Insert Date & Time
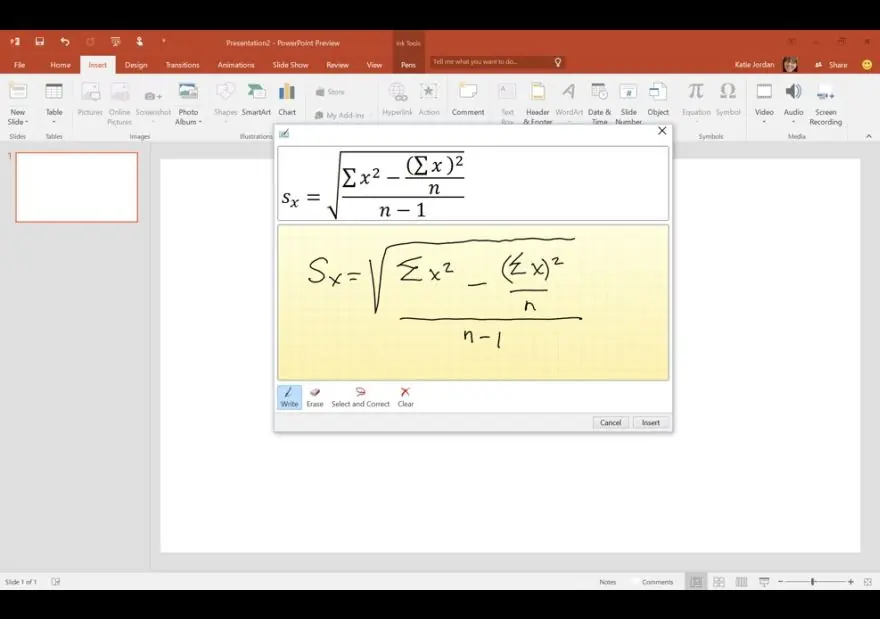880x619 pixels. (599, 104)
